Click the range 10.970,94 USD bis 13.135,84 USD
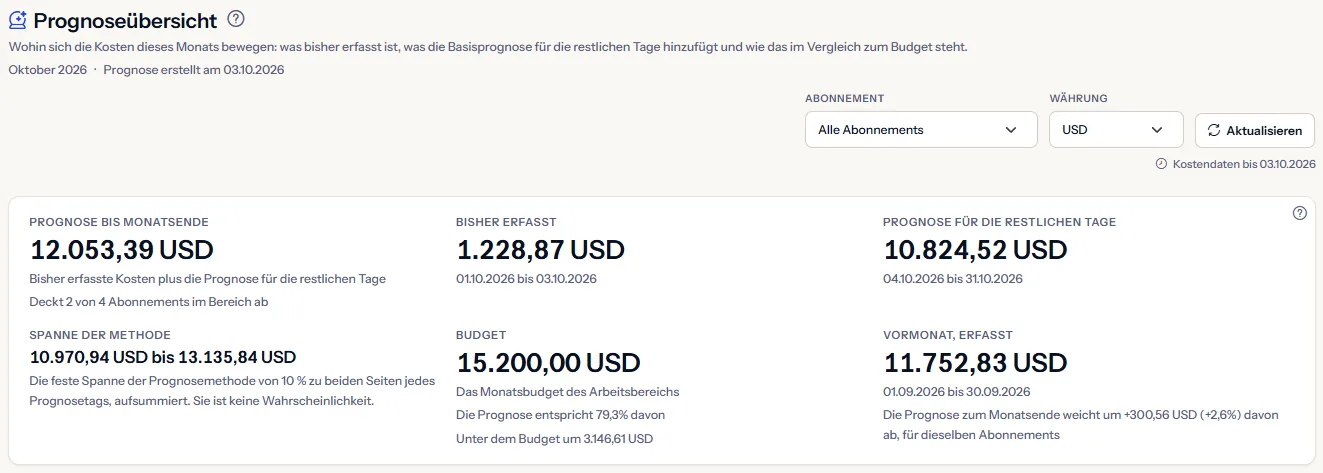 [x=163, y=357]
